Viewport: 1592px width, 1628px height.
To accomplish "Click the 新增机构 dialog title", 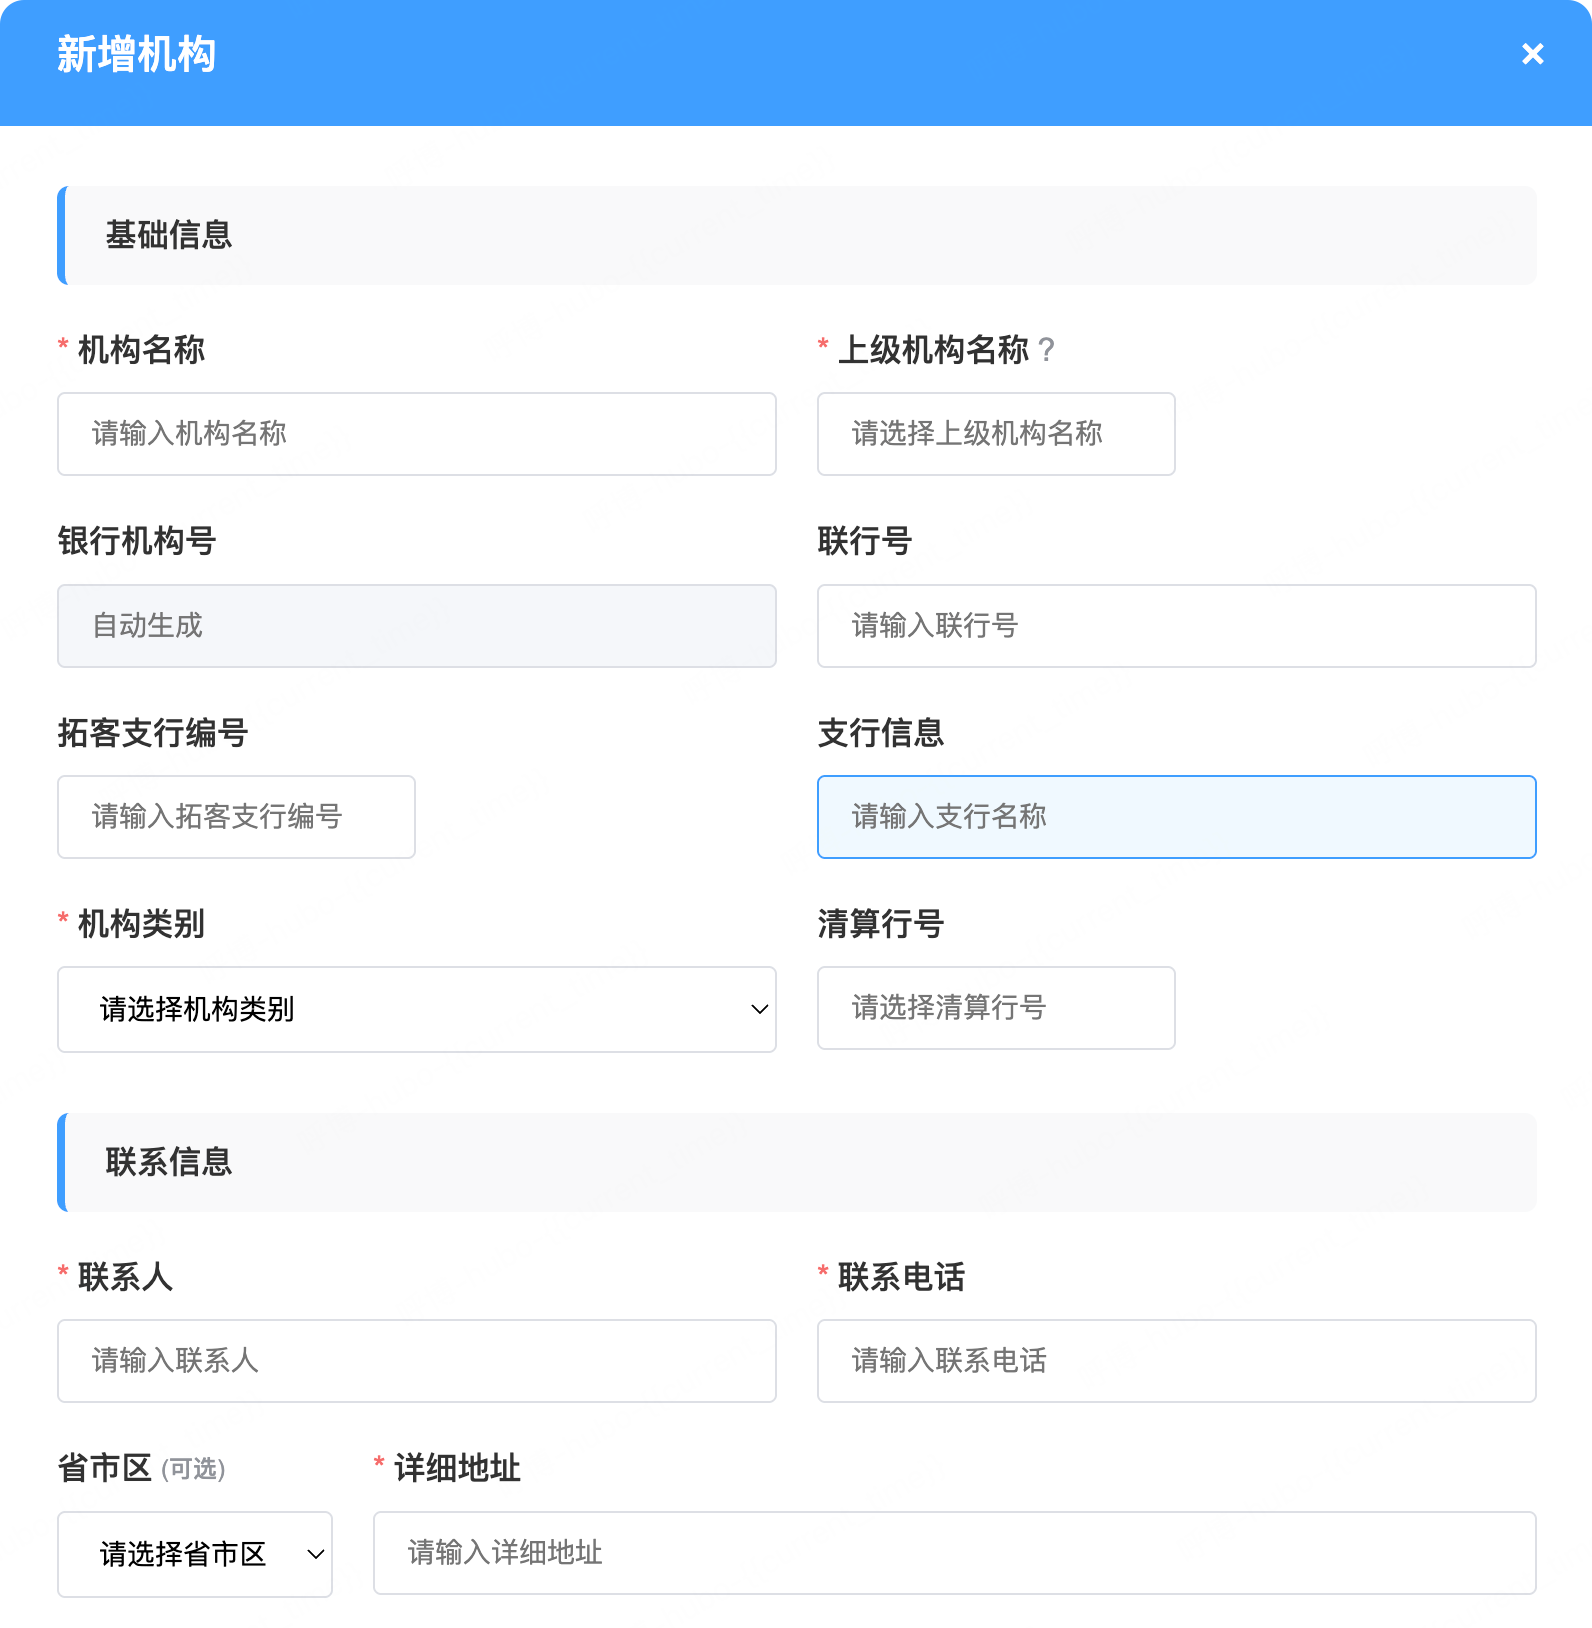I will pos(136,55).
